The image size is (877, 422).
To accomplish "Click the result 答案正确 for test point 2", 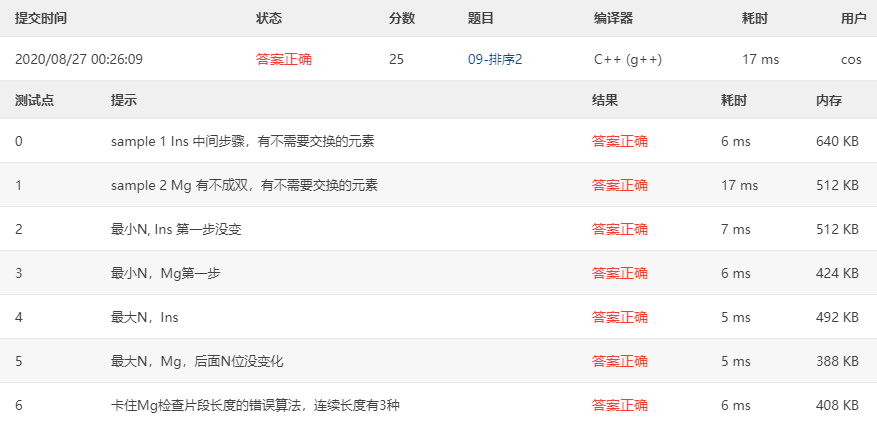I will [620, 229].
